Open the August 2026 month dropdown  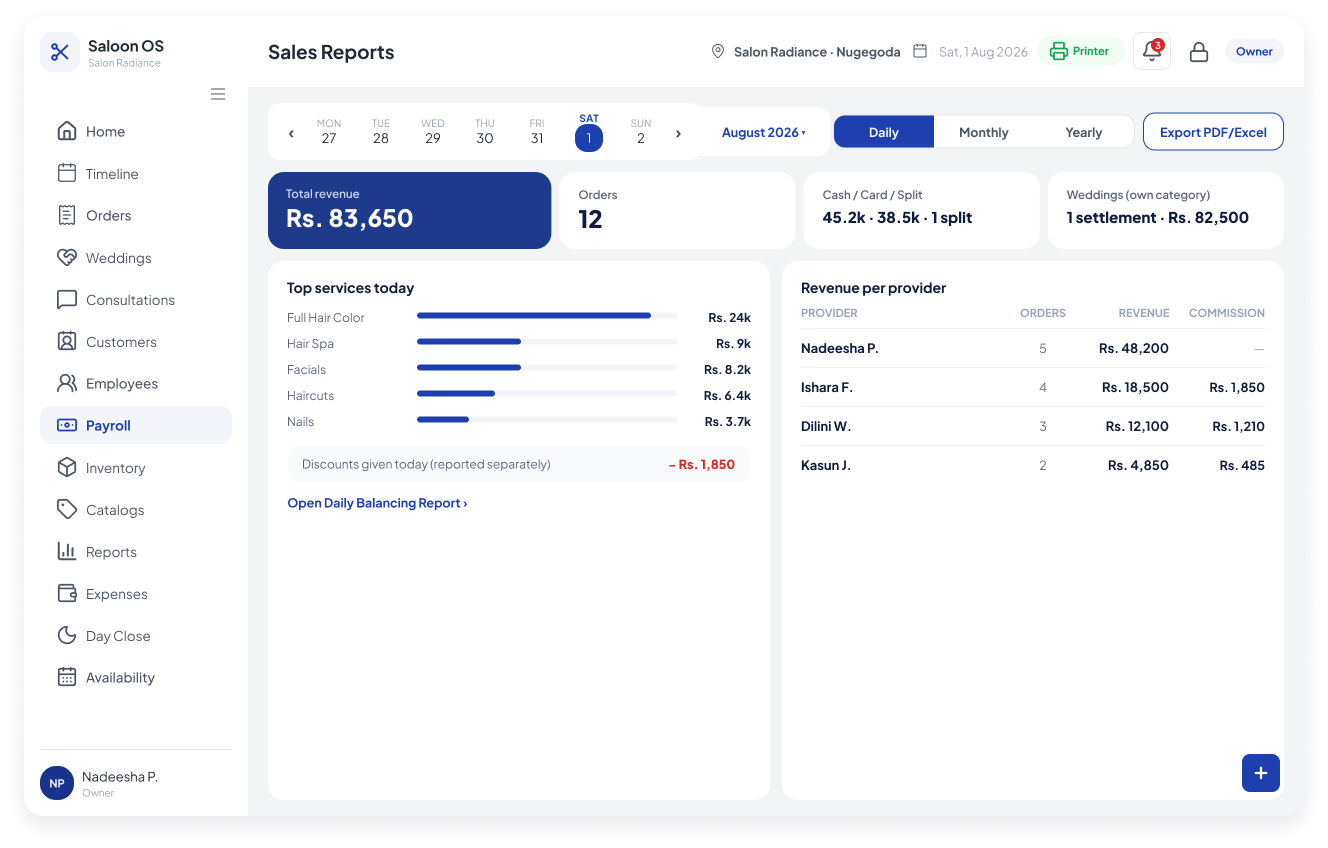[764, 132]
